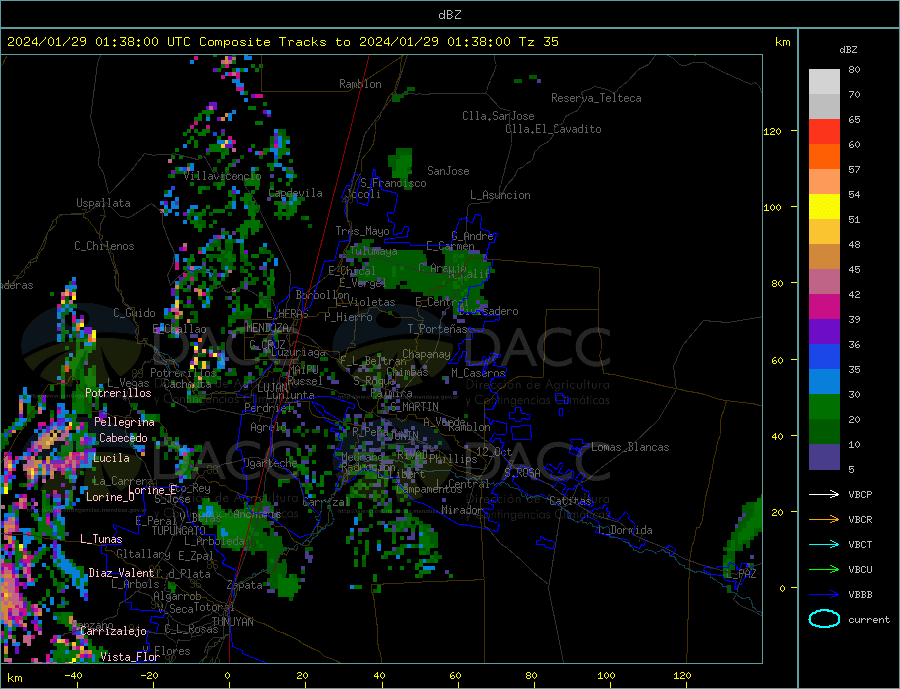Click the light gray 80 dBZ color swatch
900x689 pixels.
824,82
